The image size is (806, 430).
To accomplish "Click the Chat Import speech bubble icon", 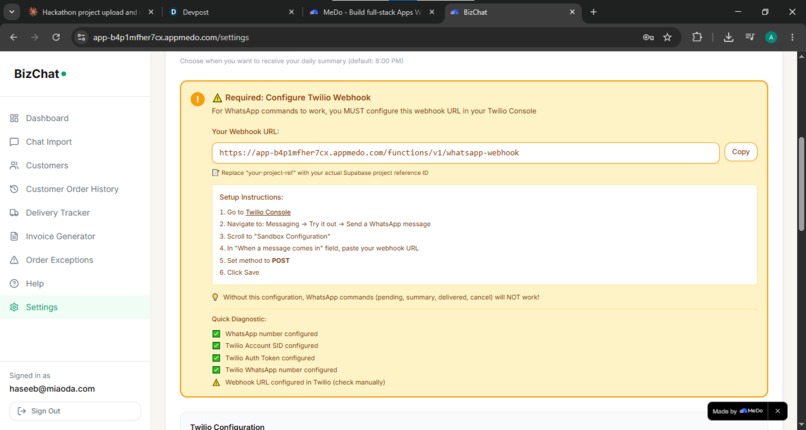I will 14,142.
